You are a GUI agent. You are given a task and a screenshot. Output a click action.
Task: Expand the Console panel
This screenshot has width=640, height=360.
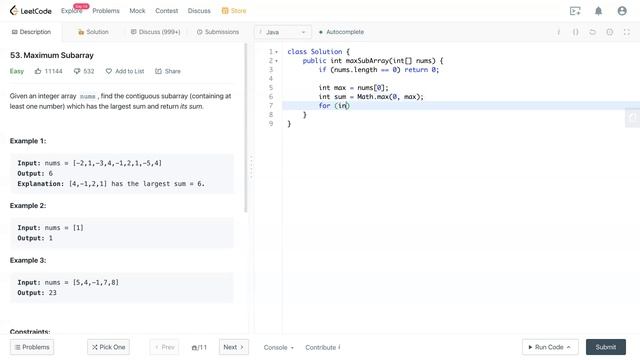click(x=278, y=347)
